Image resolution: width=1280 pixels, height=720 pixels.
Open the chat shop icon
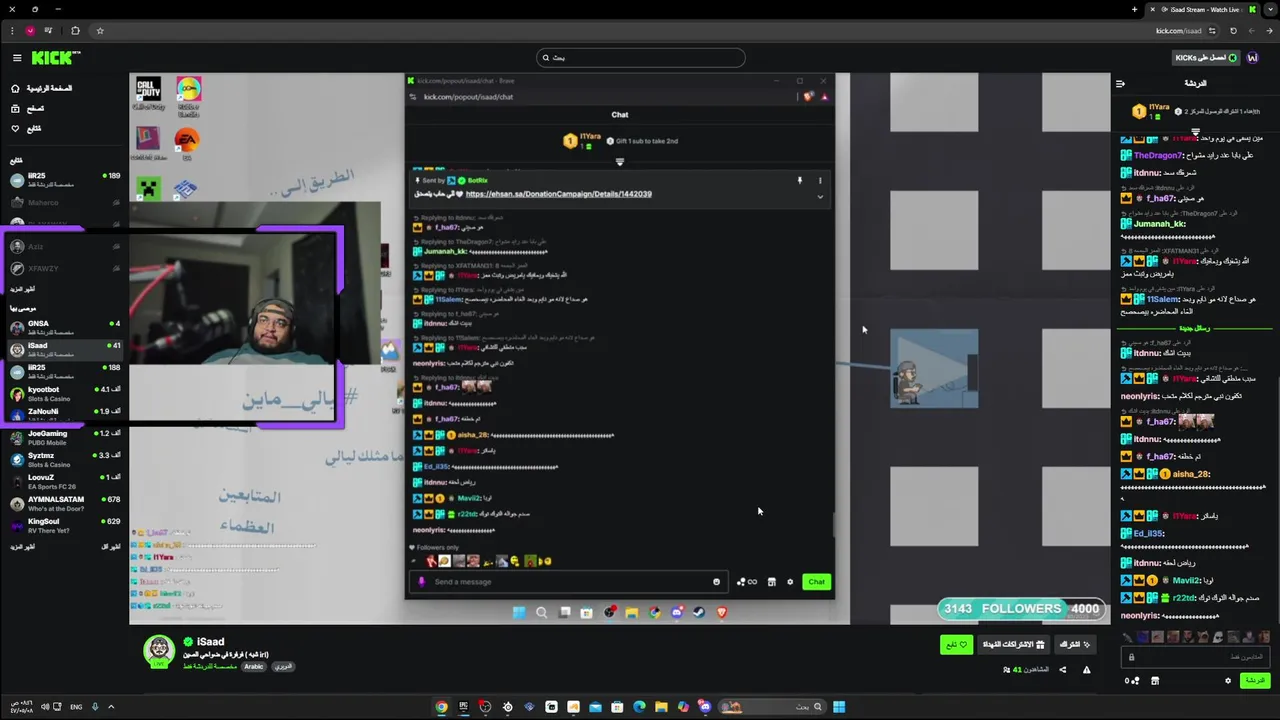1155,681
